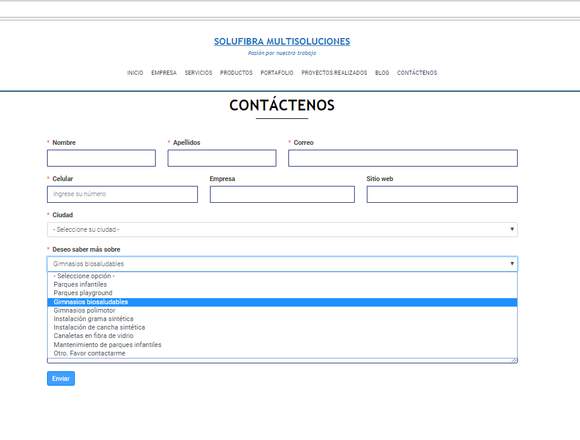
Task: Click the textarea resize handle corner
Action: pos(515,361)
